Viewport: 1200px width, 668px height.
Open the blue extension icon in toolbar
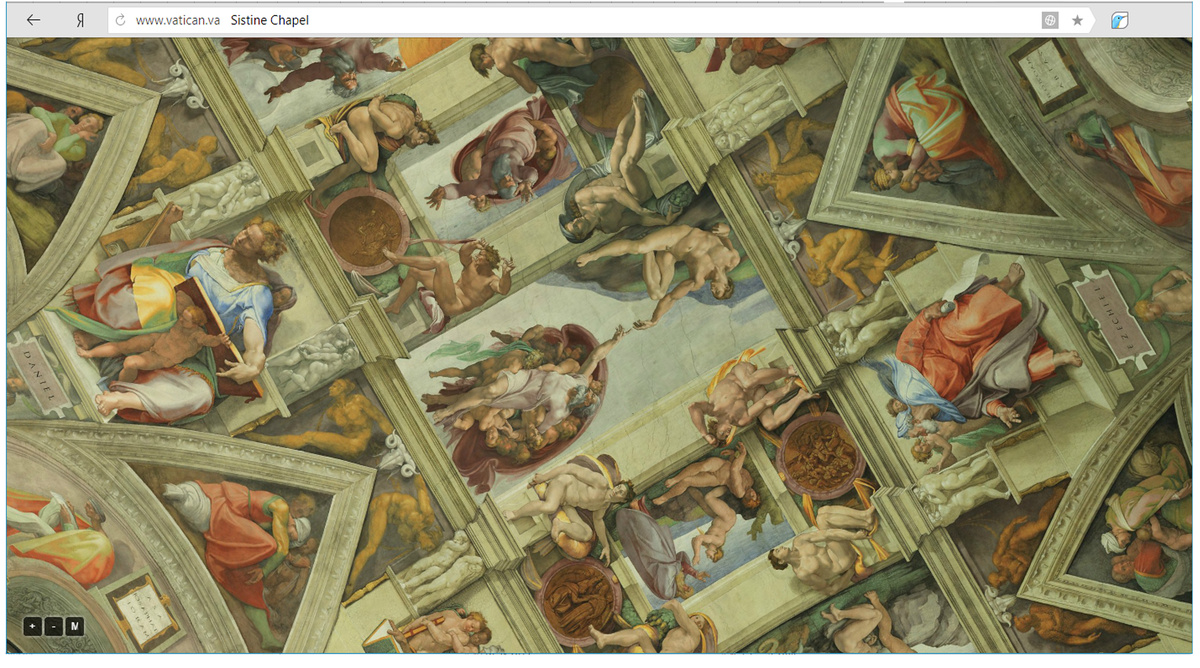pos(1120,20)
